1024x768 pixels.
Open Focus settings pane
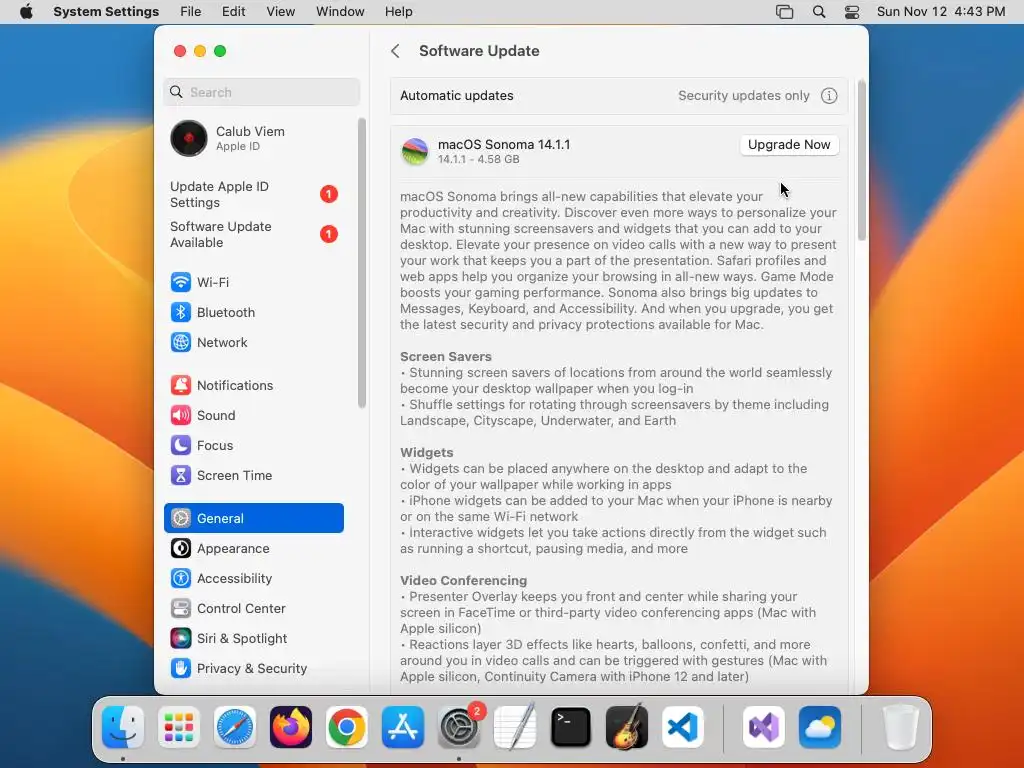253,445
